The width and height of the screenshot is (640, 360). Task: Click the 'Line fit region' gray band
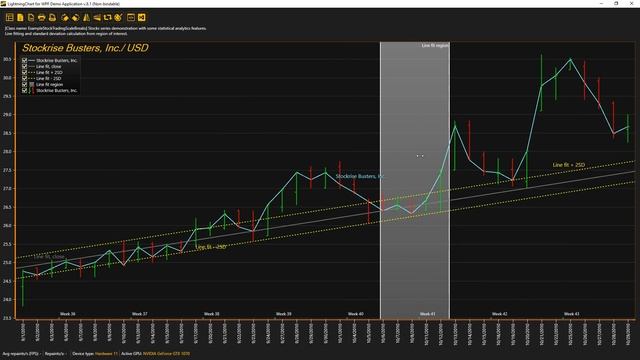click(415, 180)
